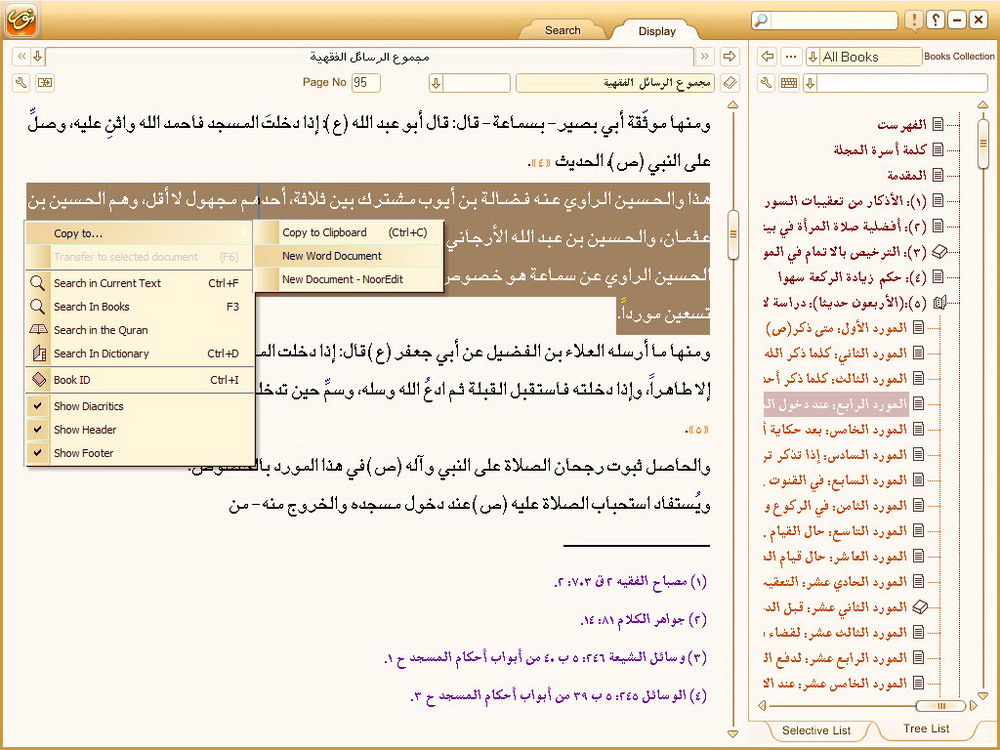The image size is (1000, 750).
Task: Click the tree list's vertical scrollbar thumb
Action: click(983, 143)
